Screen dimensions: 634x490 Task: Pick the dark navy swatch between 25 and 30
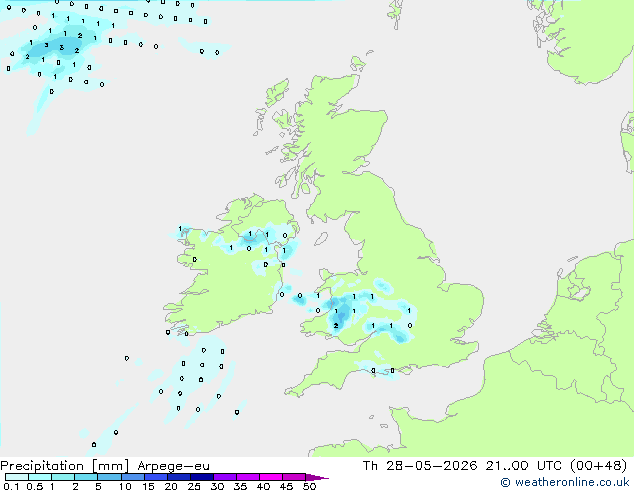pos(202,477)
